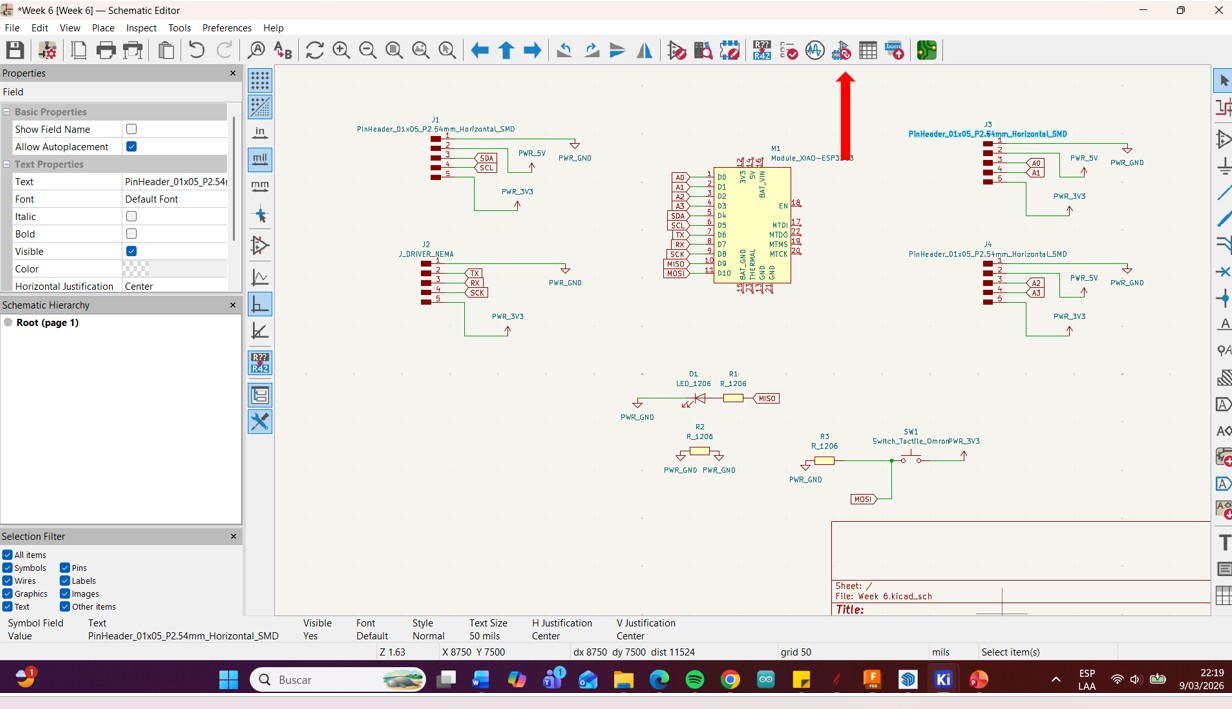Open the File menu
Screen dimensions: 1232x709
12,28
